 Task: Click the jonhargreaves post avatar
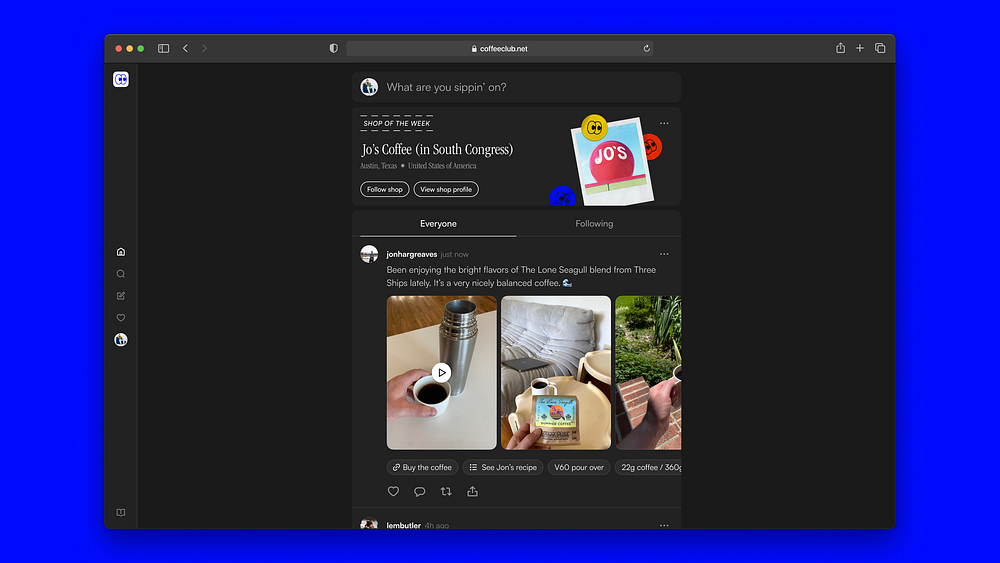[x=369, y=254]
